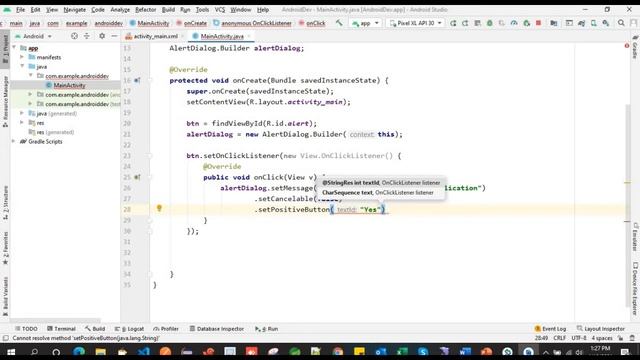Click the green Debug bug icon
Viewport: 640px width, 360px height.
[x=489, y=23]
